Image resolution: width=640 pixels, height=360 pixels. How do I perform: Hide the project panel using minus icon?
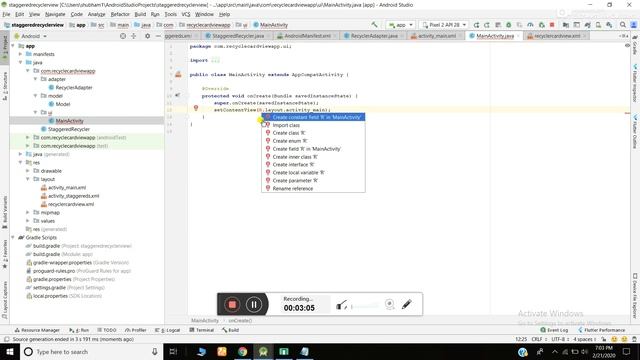(x=158, y=36)
